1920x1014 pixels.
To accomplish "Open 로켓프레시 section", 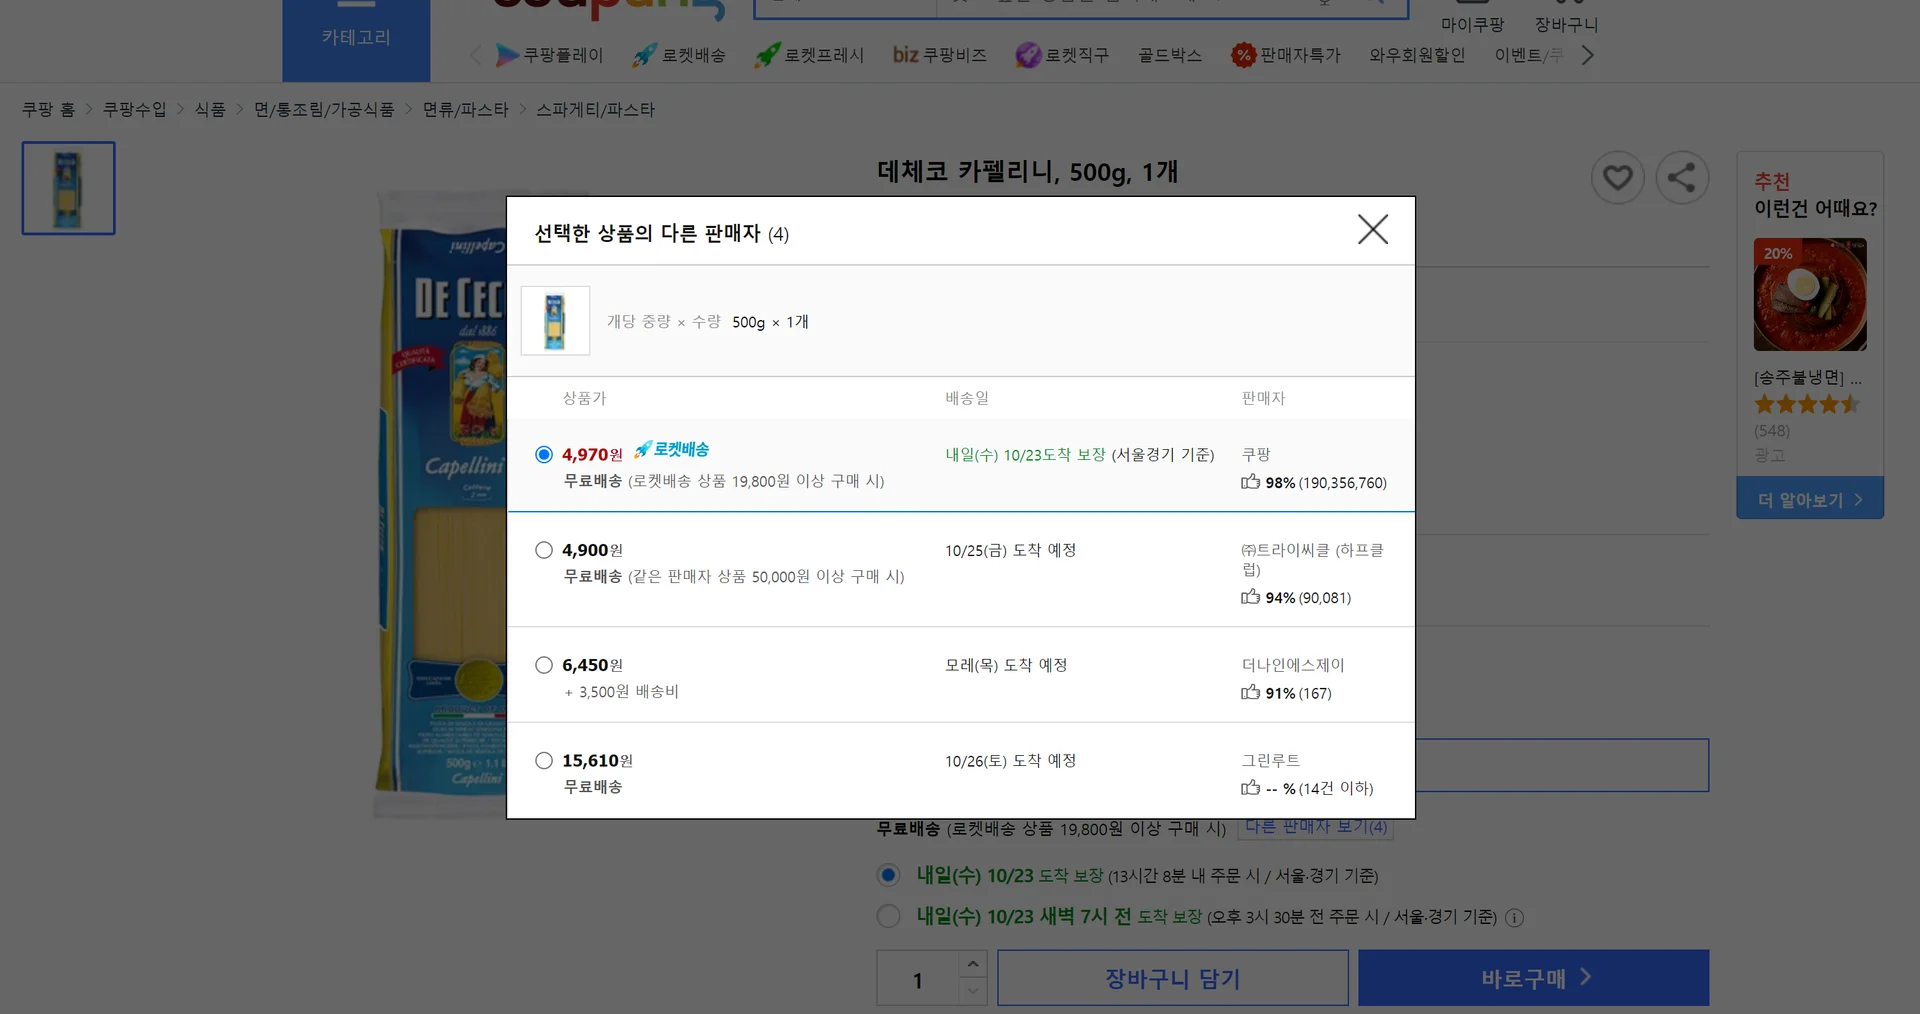I will click(810, 55).
